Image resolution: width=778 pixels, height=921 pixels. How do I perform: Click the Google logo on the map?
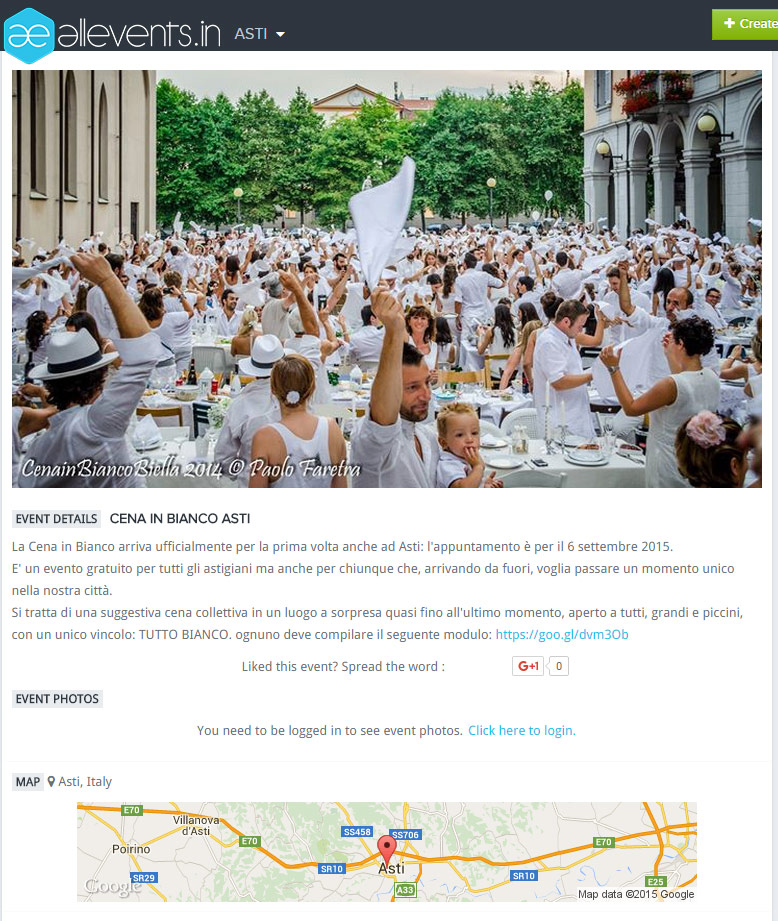[113, 886]
